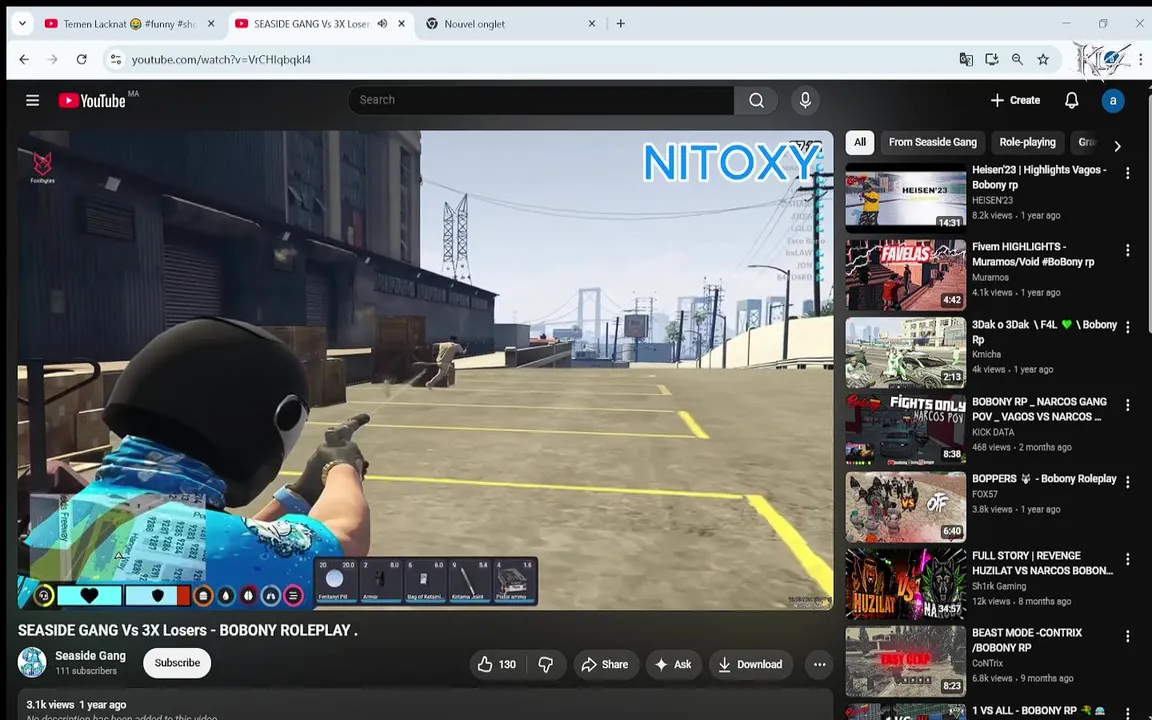Image resolution: width=1152 pixels, height=720 pixels.
Task: Open options for 3Dak o 3Dak video
Action: pos(1127,327)
